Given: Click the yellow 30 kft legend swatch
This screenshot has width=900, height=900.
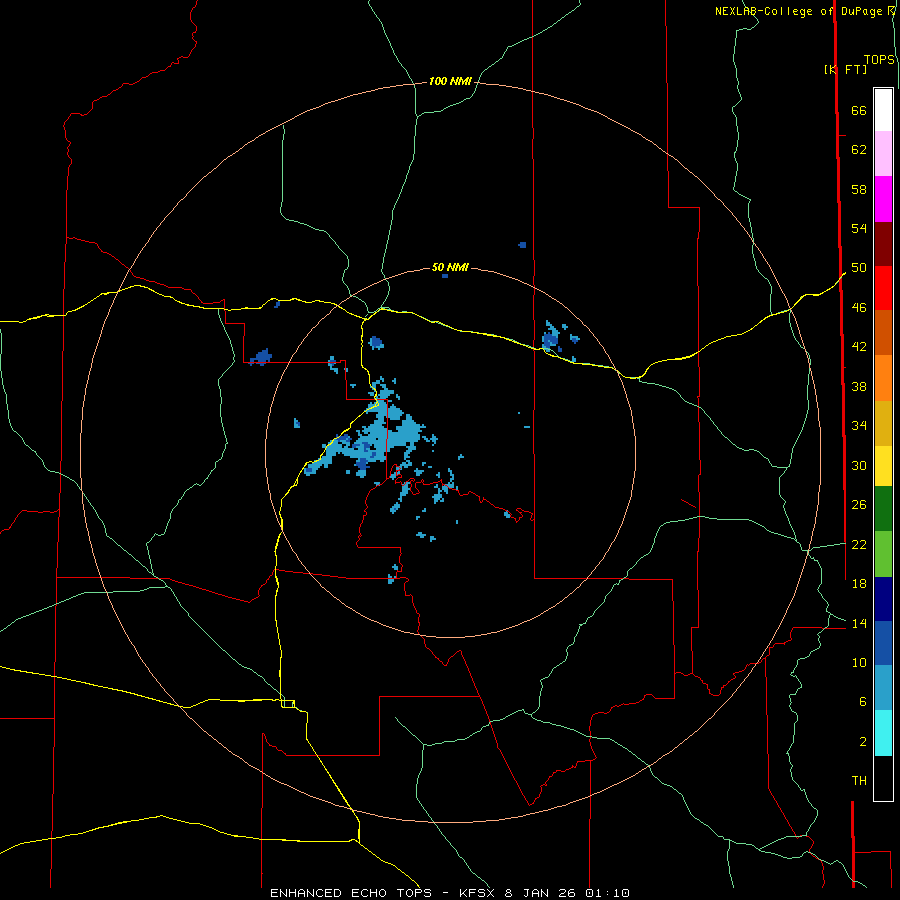Looking at the screenshot, I should click(883, 465).
